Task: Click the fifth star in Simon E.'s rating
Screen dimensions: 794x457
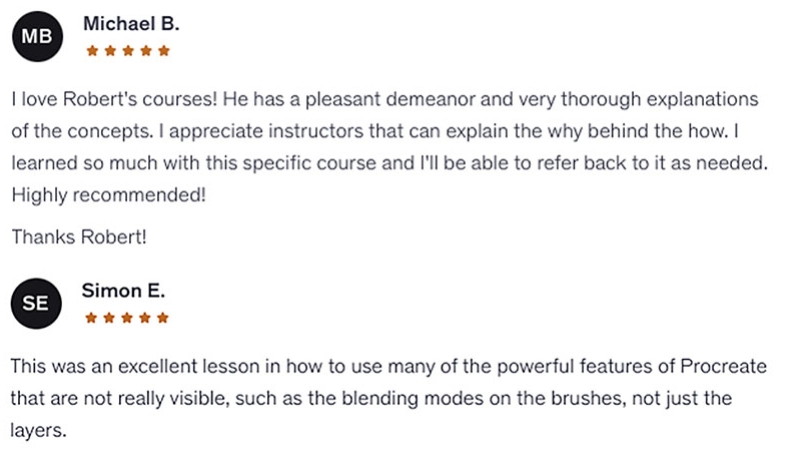Action: (x=162, y=319)
